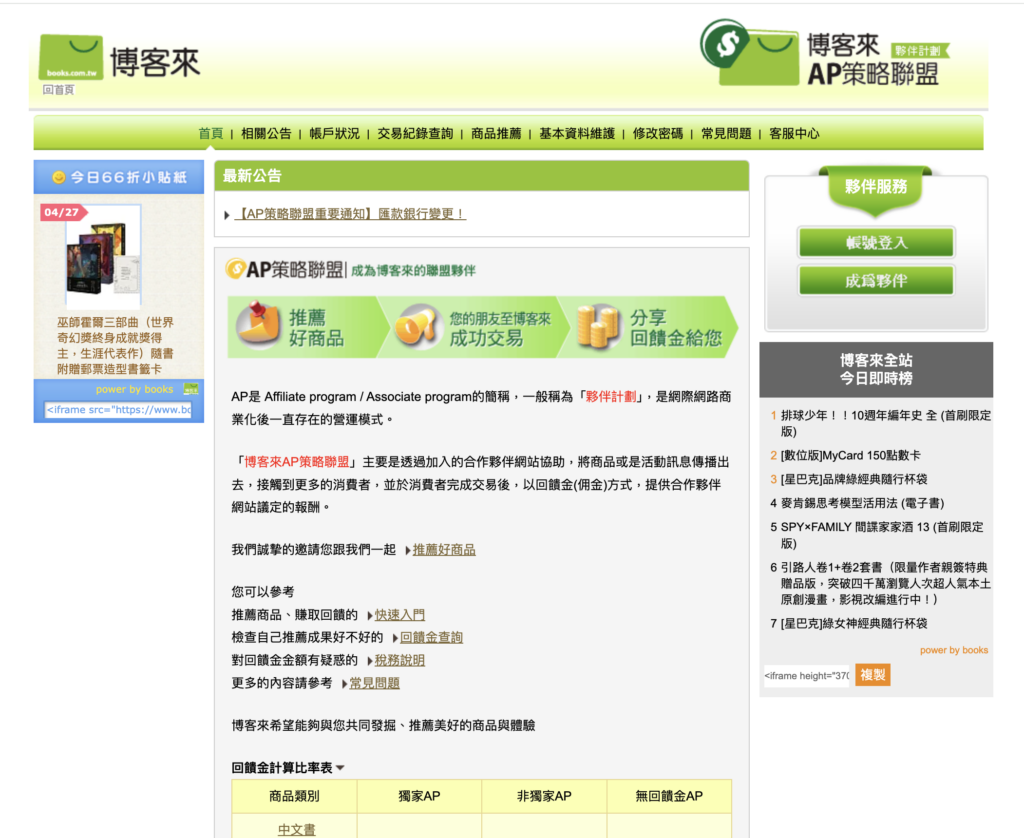Open the 快速入門 link

(x=400, y=615)
